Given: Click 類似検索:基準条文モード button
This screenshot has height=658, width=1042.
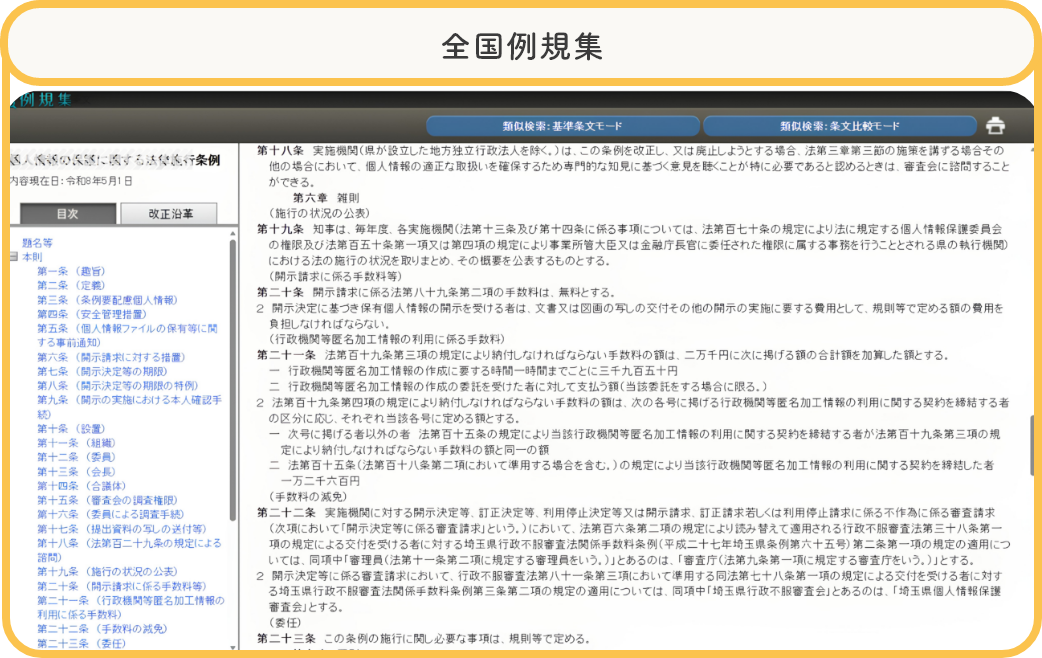Looking at the screenshot, I should (x=562, y=126).
